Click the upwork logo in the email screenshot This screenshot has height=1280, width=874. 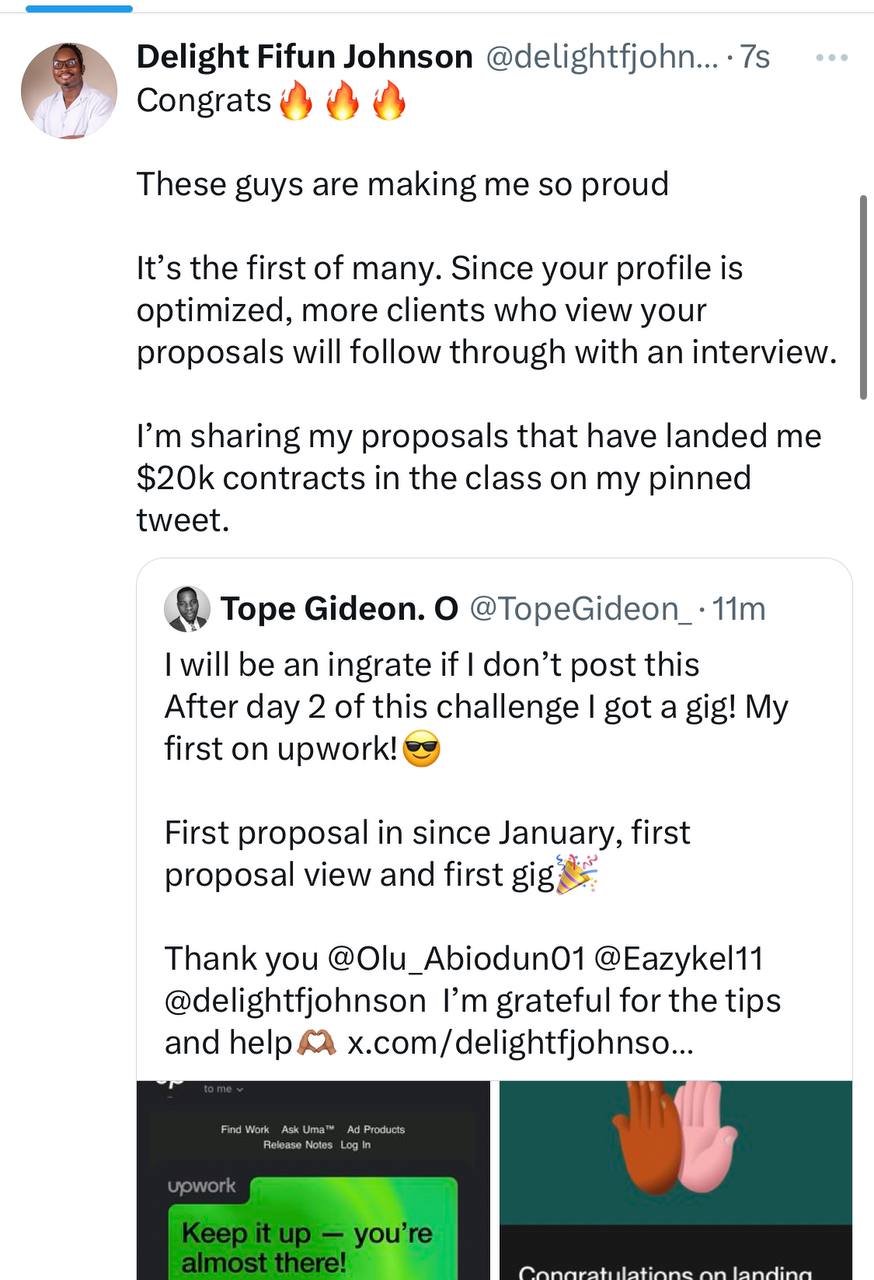[x=202, y=1186]
